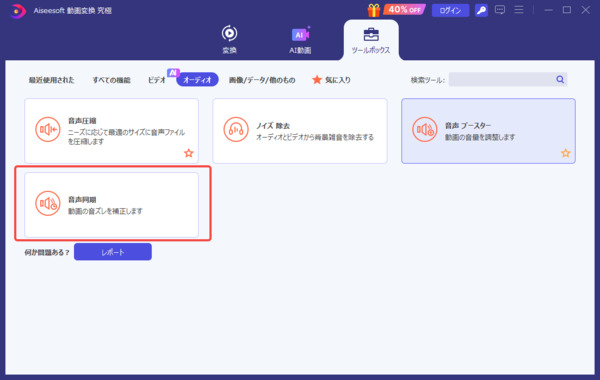Show the すべての機能 all features category
Screen dimensions: 600x380
pos(111,80)
